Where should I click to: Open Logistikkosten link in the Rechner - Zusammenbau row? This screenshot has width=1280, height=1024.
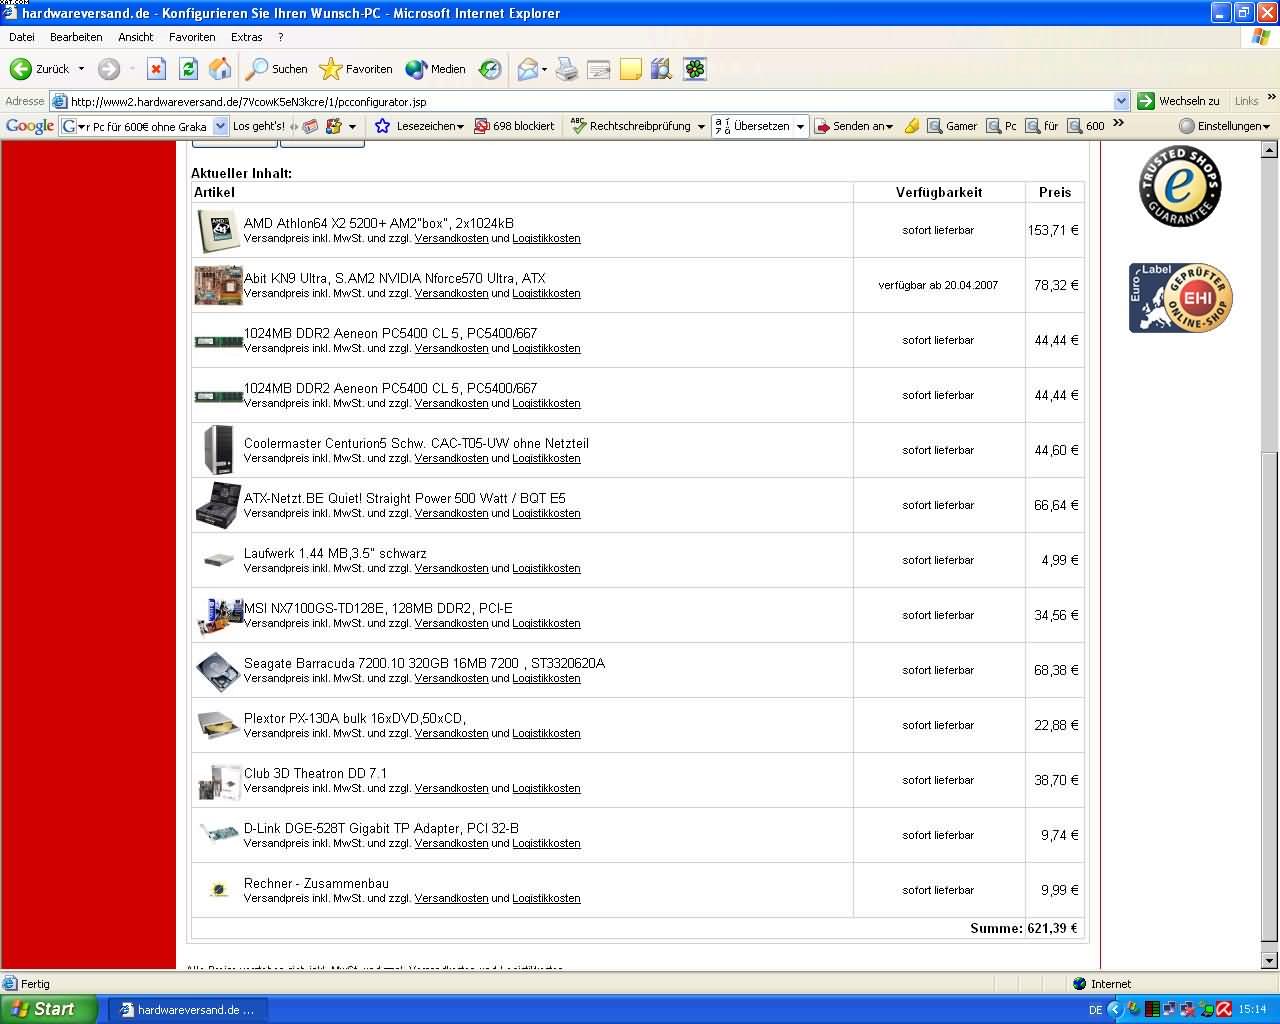coord(546,898)
